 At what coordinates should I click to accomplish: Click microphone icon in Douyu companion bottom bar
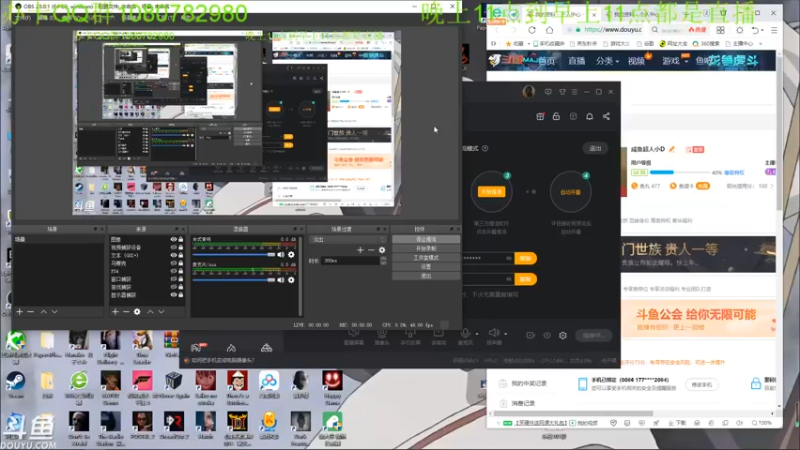click(465, 333)
